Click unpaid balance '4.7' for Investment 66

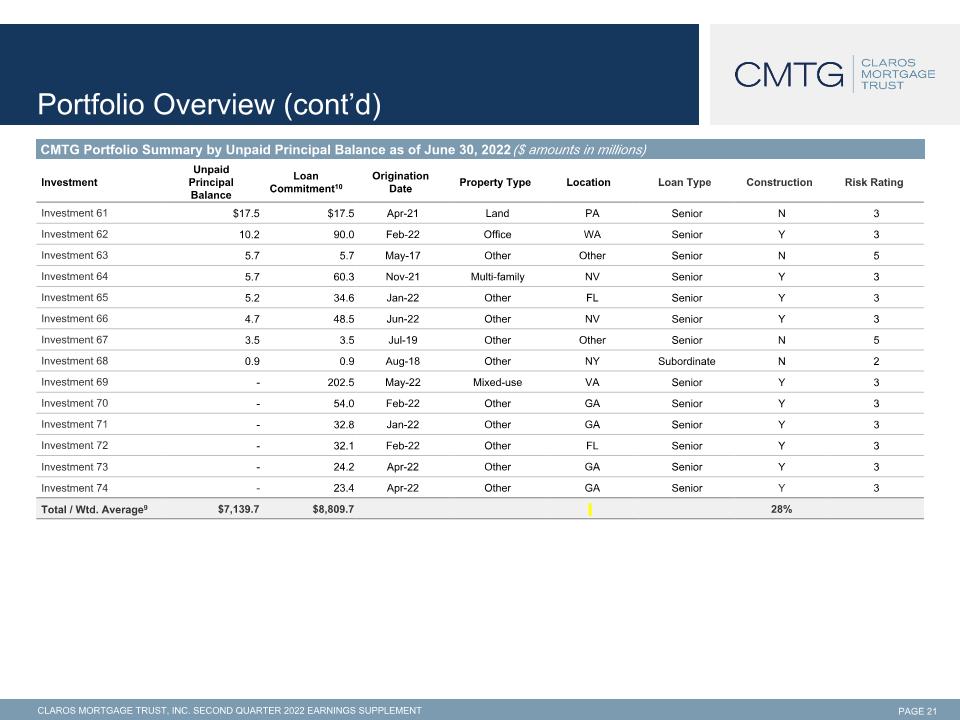[252, 319]
